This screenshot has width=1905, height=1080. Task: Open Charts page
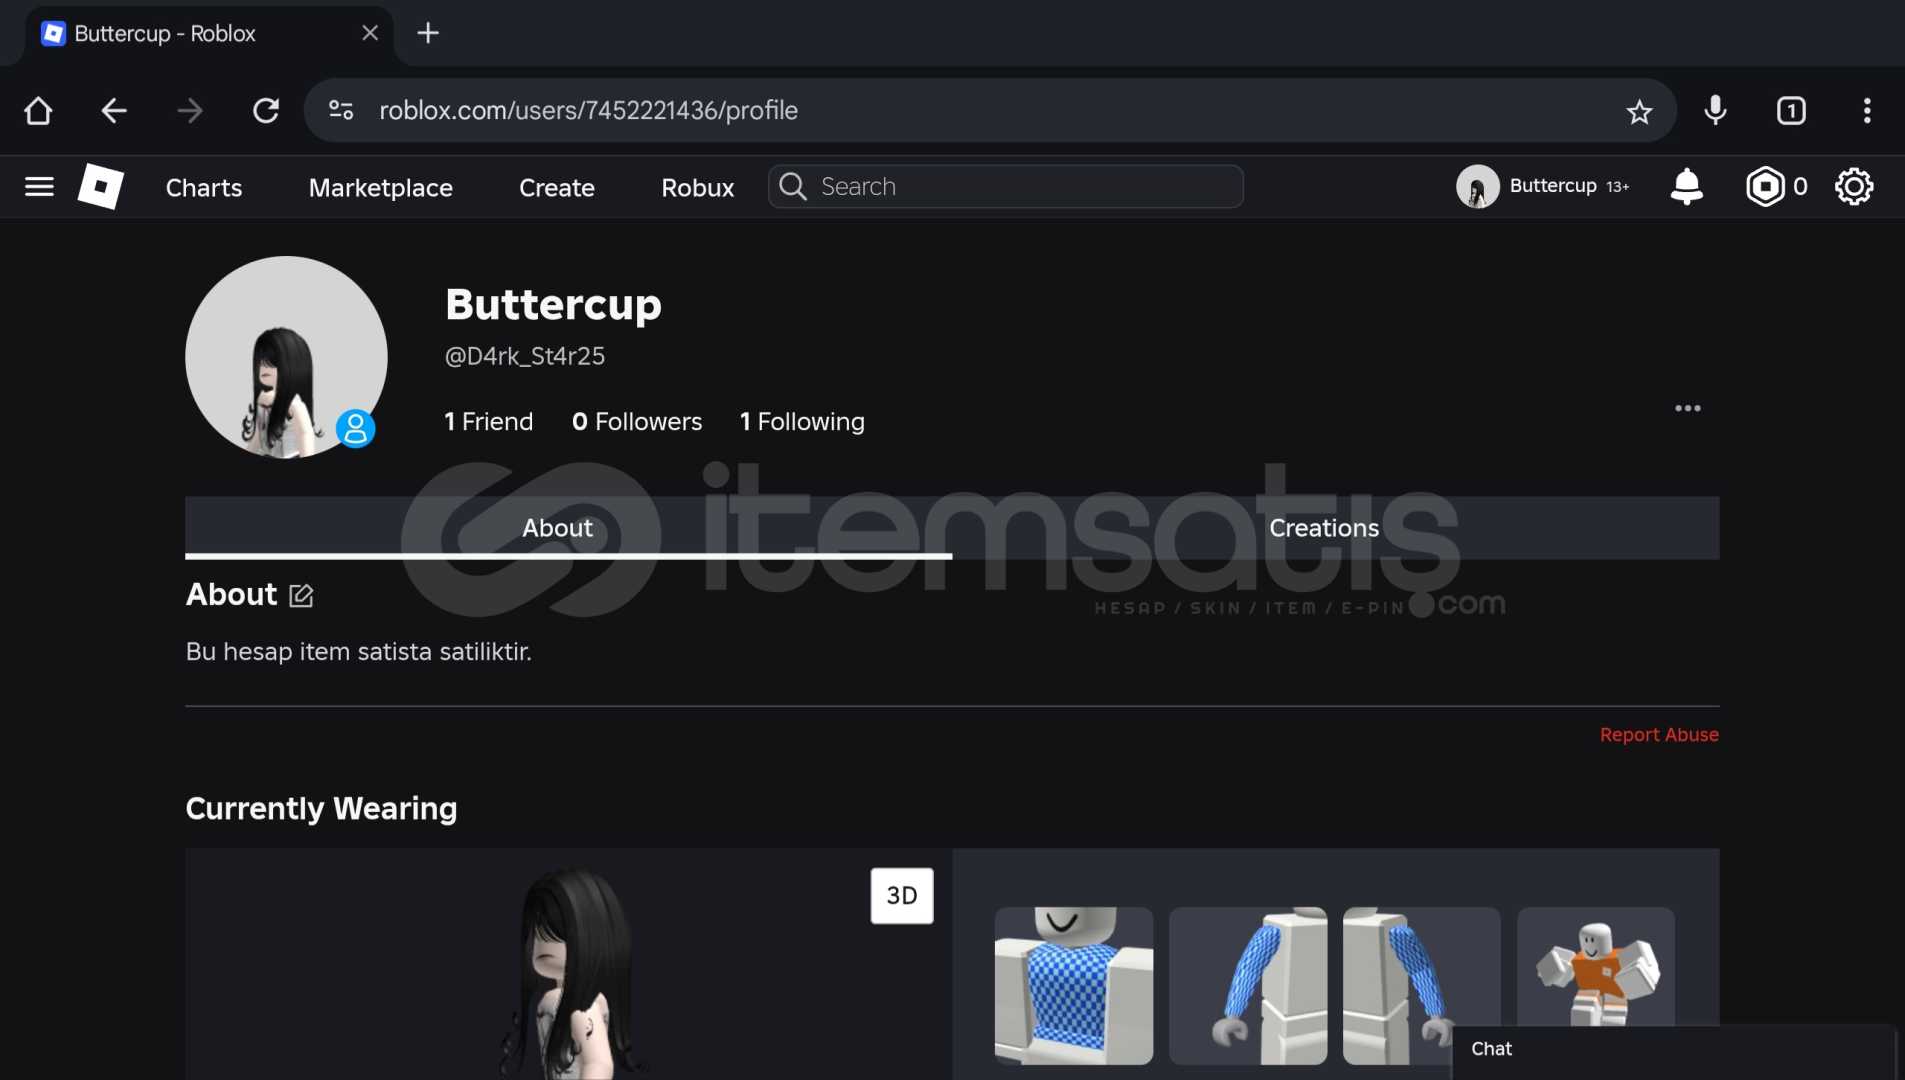click(x=204, y=188)
